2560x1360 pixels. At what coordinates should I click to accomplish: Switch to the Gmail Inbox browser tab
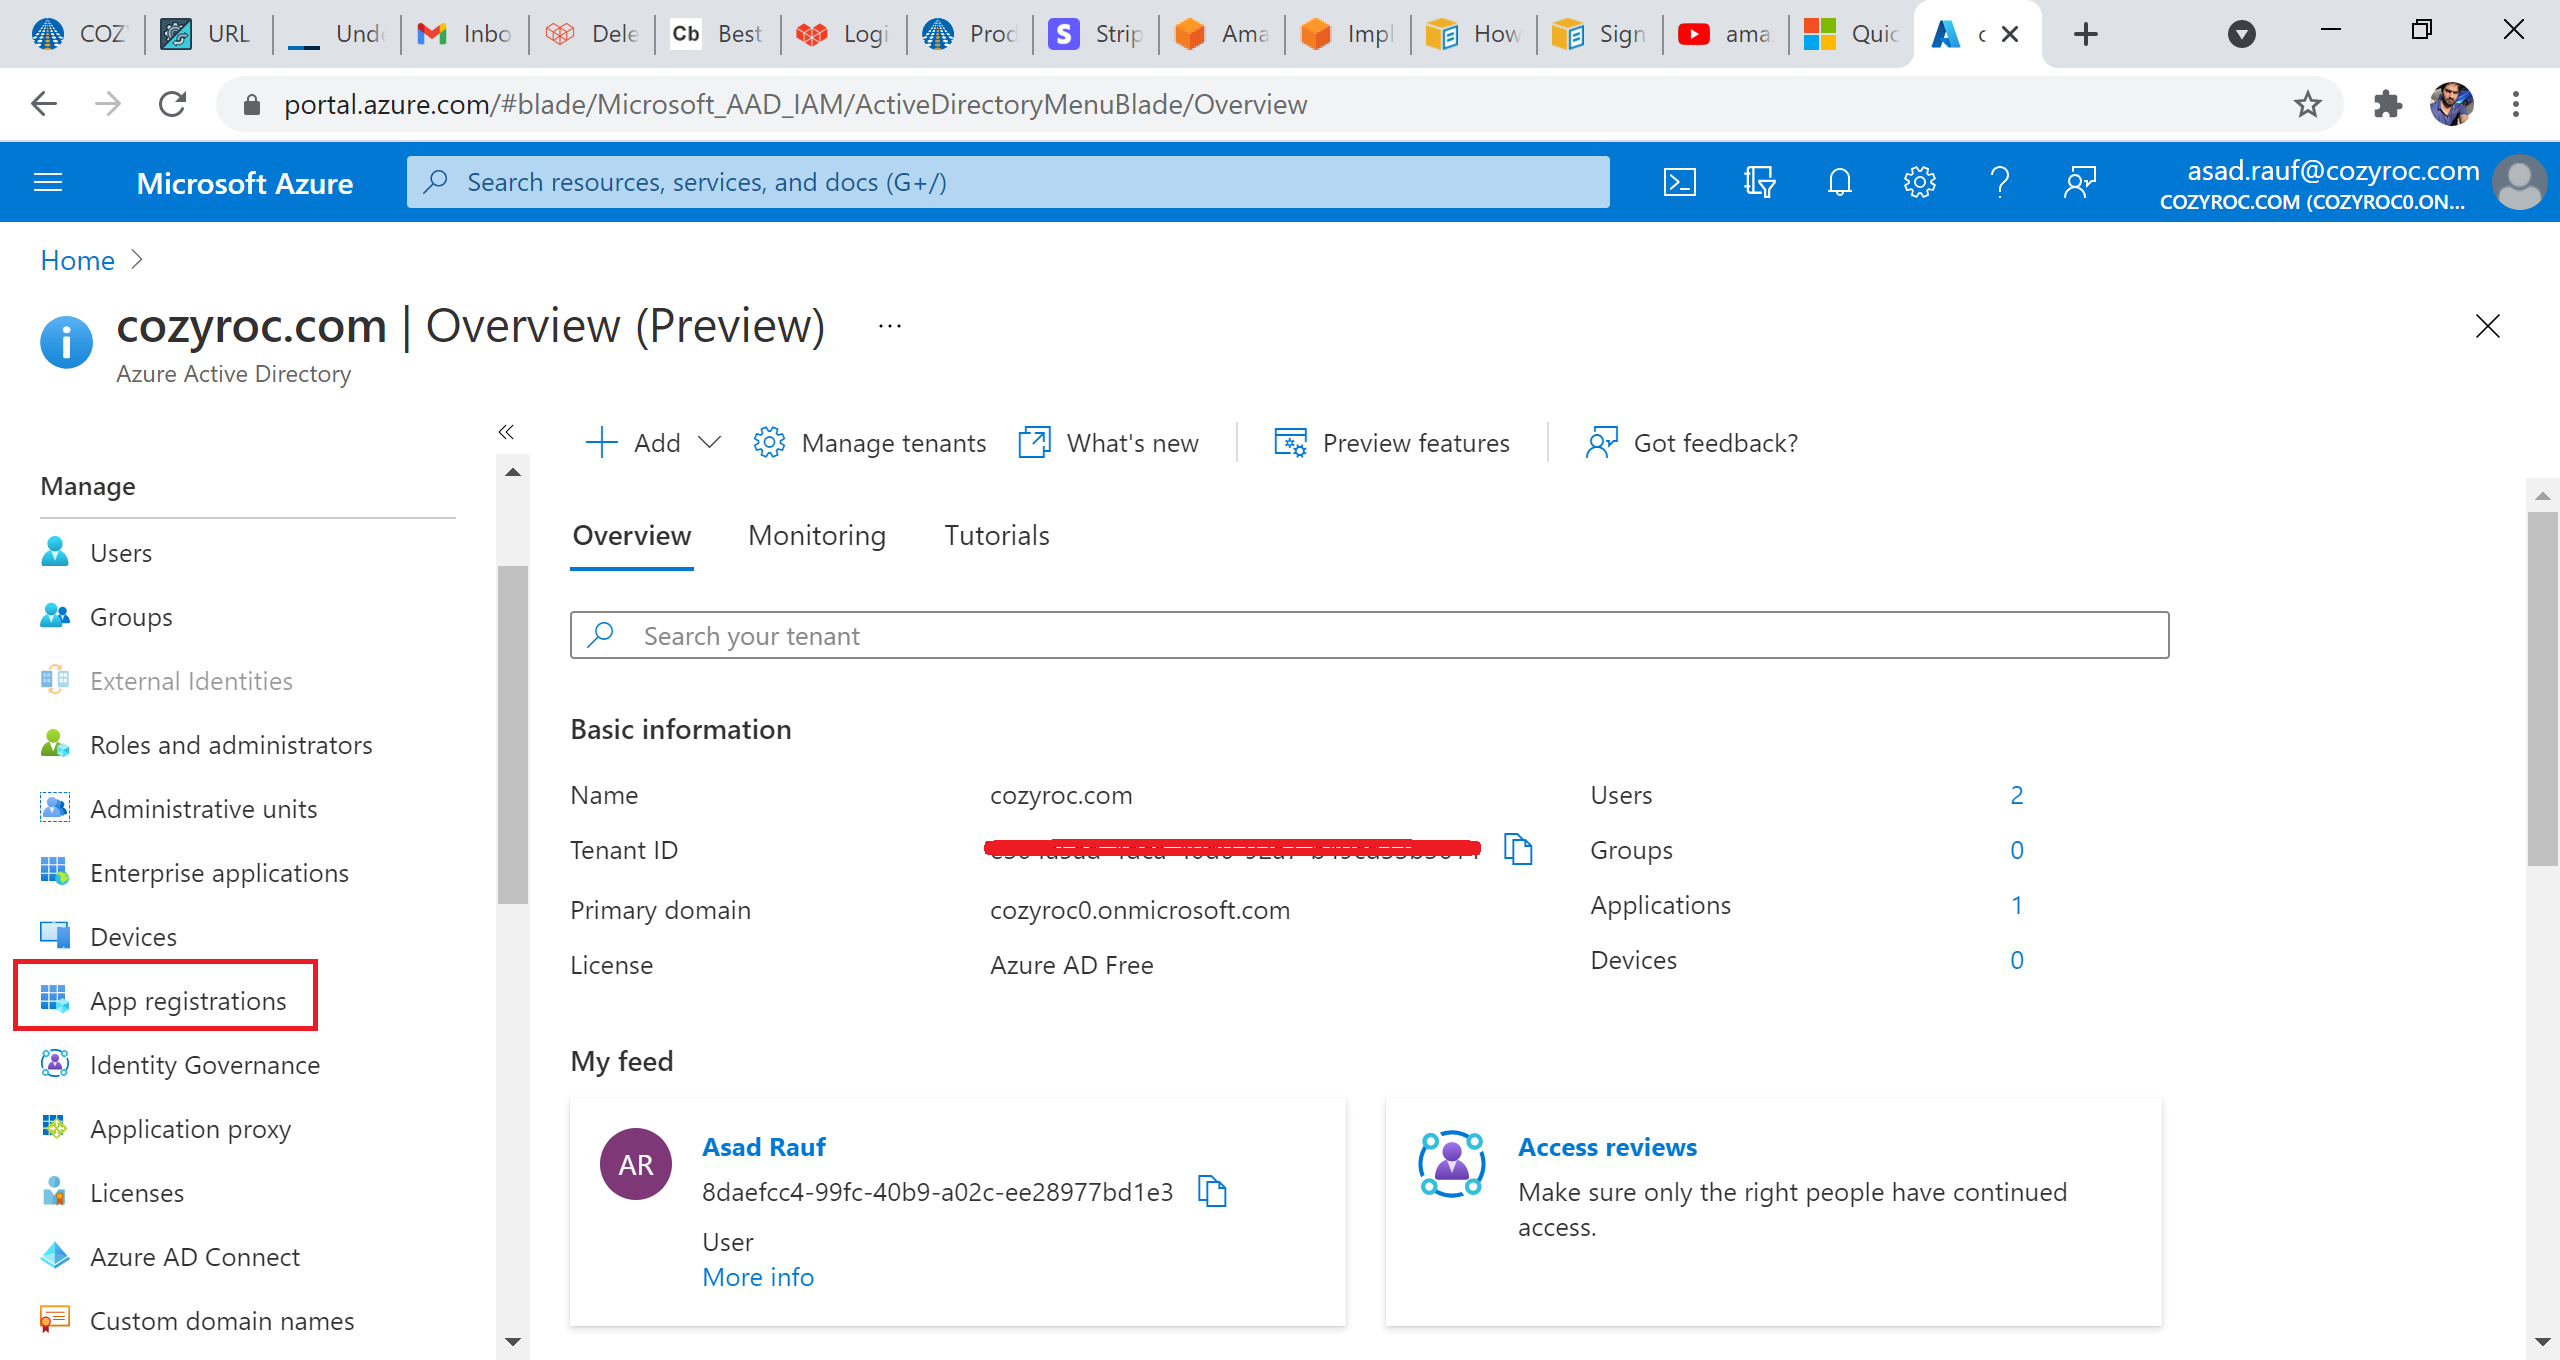tap(465, 34)
